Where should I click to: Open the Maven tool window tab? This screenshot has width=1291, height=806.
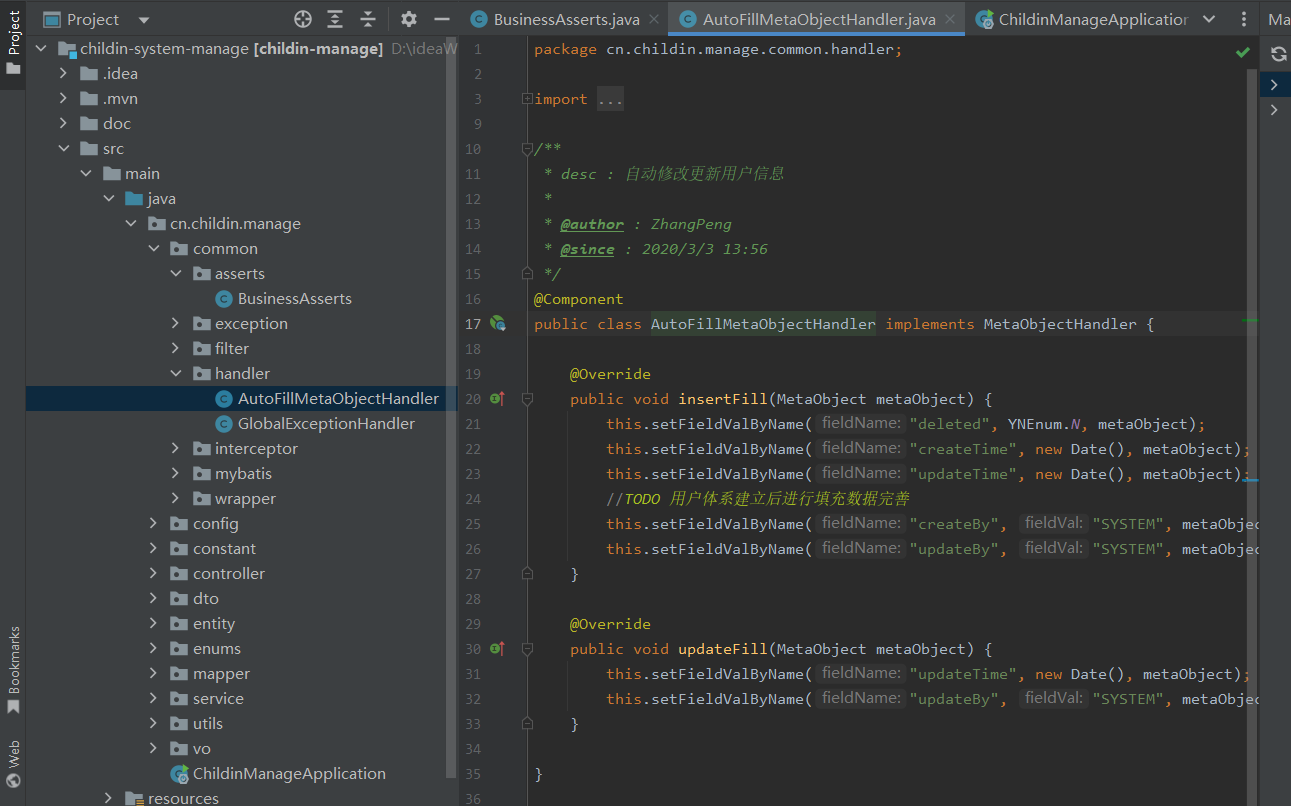point(1278,19)
